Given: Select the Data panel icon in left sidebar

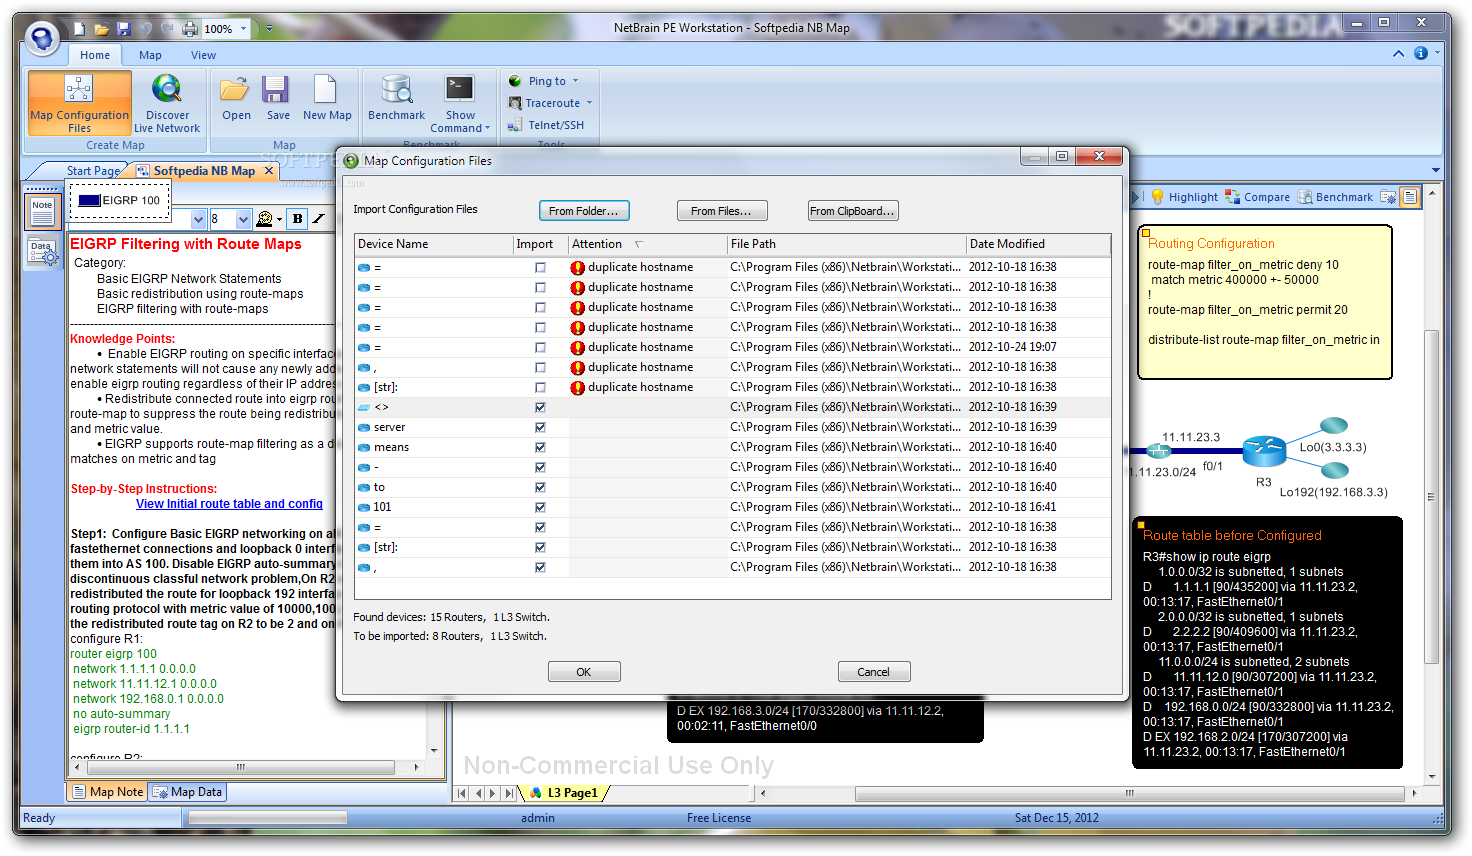Looking at the screenshot, I should tap(42, 253).
